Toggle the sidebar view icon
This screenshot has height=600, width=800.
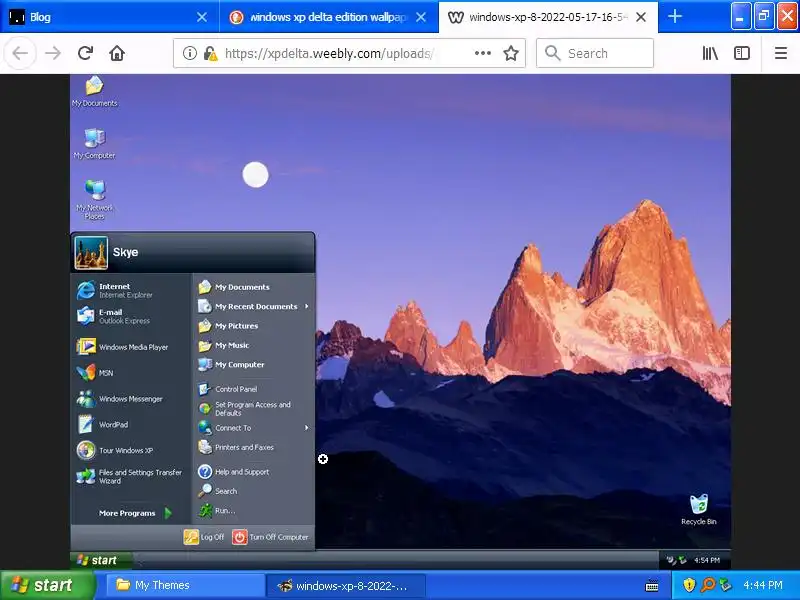coord(741,53)
